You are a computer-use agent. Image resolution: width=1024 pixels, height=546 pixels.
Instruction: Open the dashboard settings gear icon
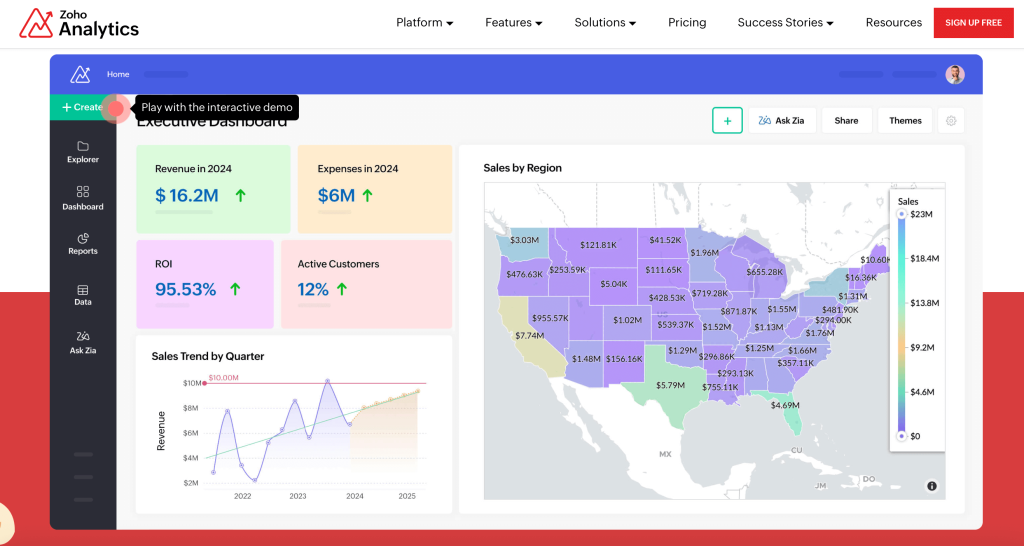[951, 121]
